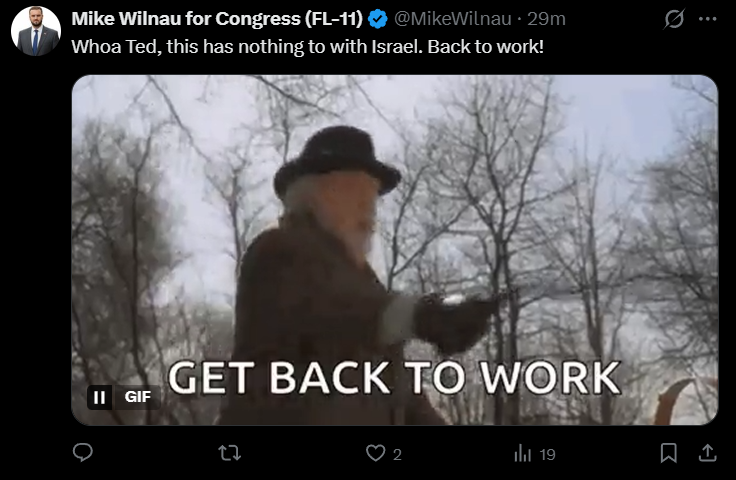Pause the playing GIF
This screenshot has width=736, height=480.
(x=100, y=397)
